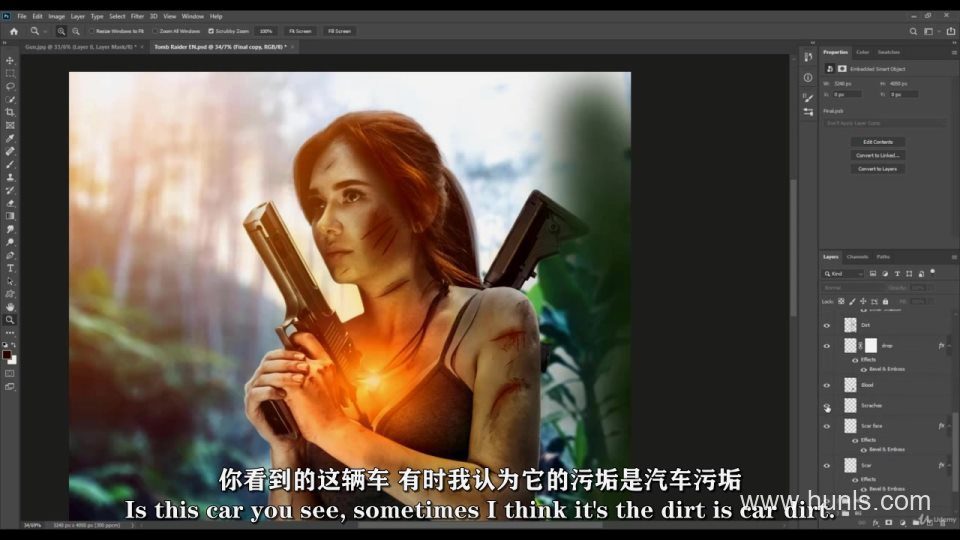Hide the Scar face layer
960x540 pixels.
coord(827,426)
